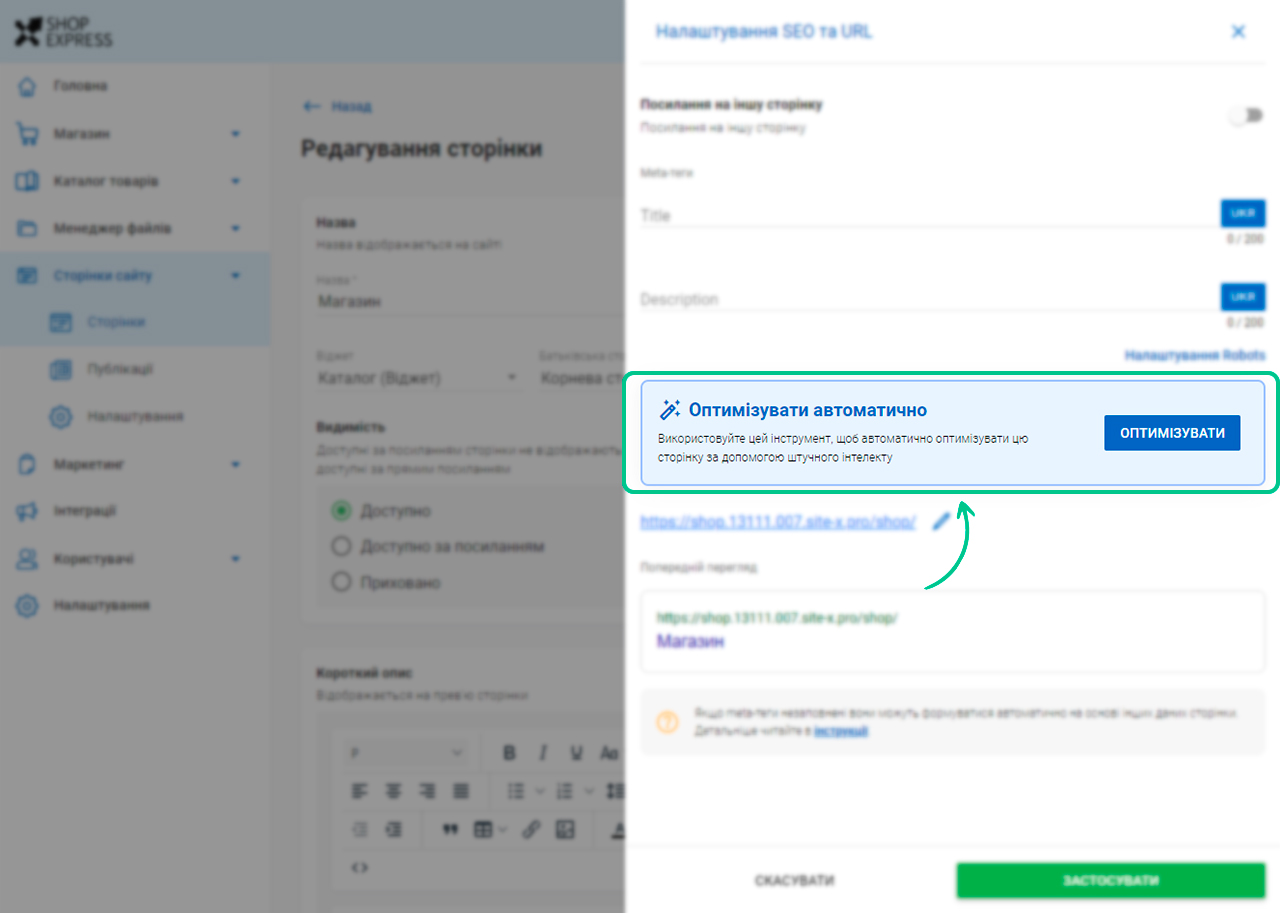Click the Користувачі person icon
The image size is (1280, 913).
click(x=27, y=559)
